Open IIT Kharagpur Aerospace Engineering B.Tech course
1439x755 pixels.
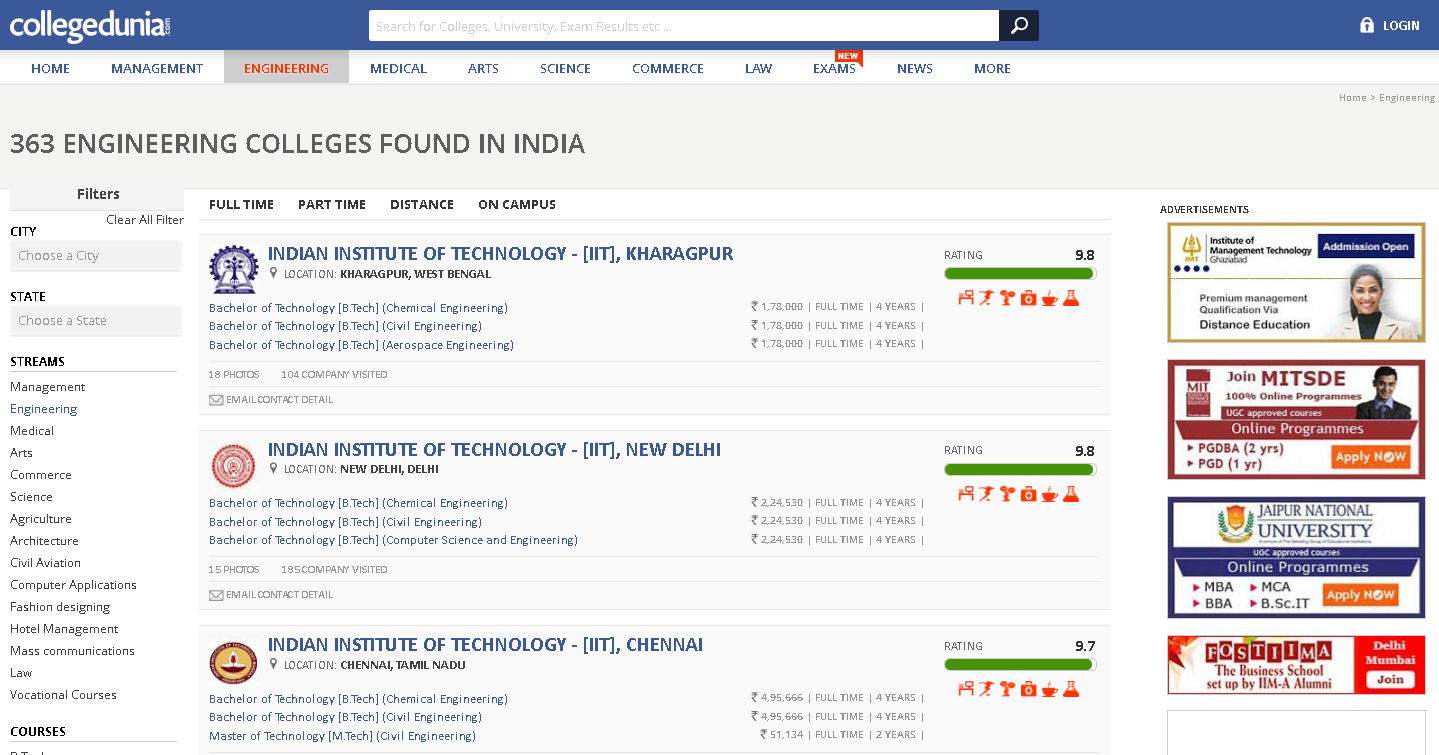point(361,345)
